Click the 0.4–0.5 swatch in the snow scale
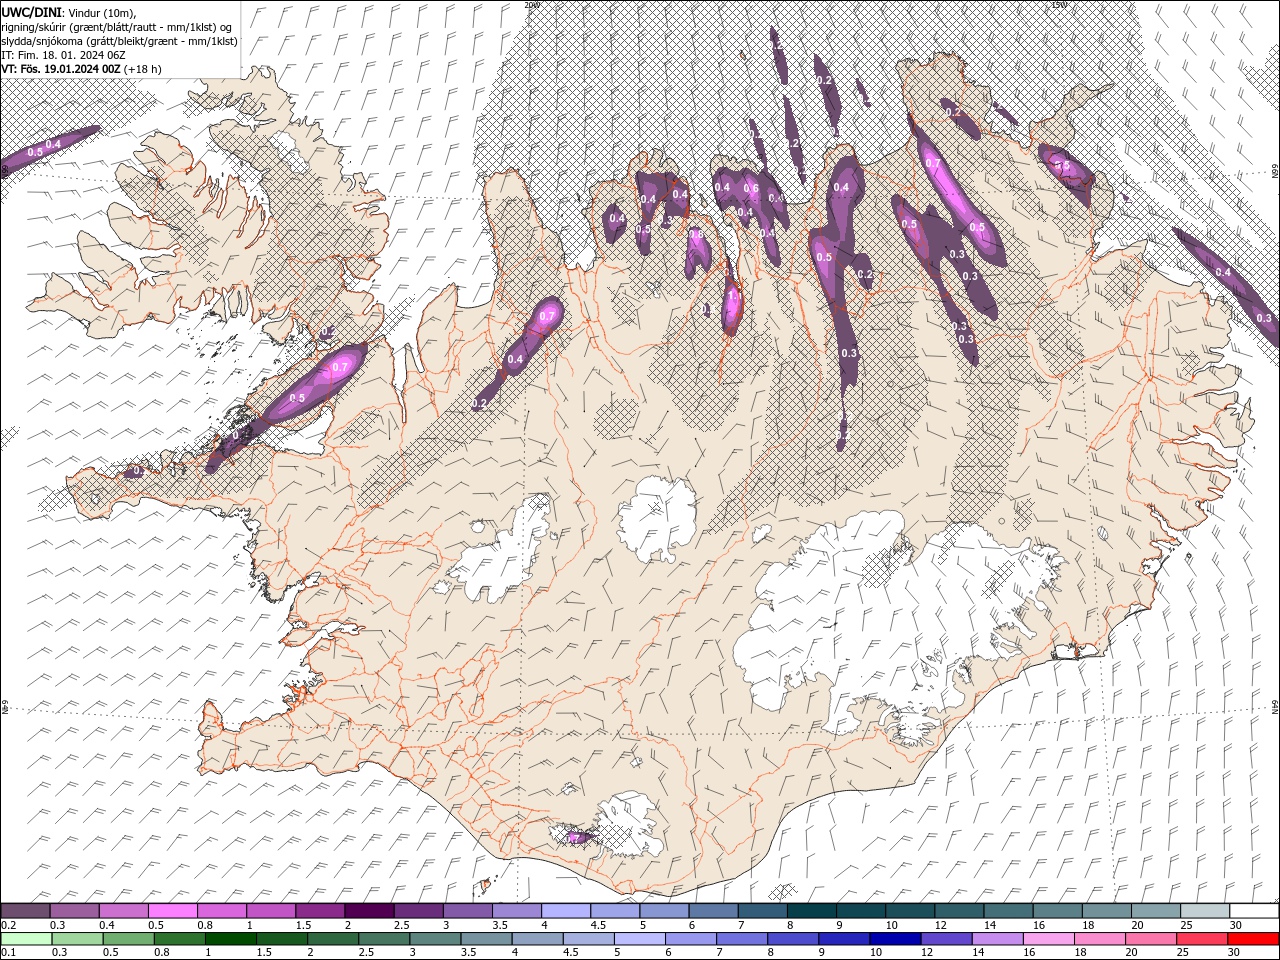This screenshot has width=1280, height=960. click(123, 911)
